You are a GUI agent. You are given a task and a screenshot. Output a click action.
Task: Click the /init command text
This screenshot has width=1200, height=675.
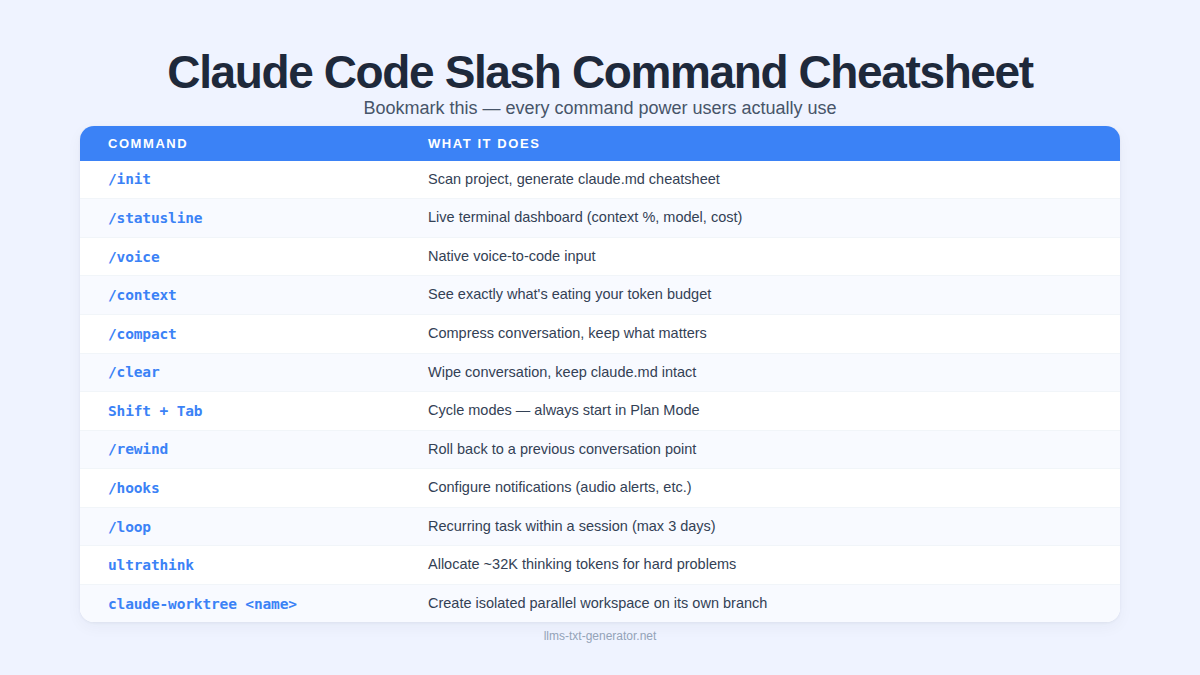pos(129,180)
